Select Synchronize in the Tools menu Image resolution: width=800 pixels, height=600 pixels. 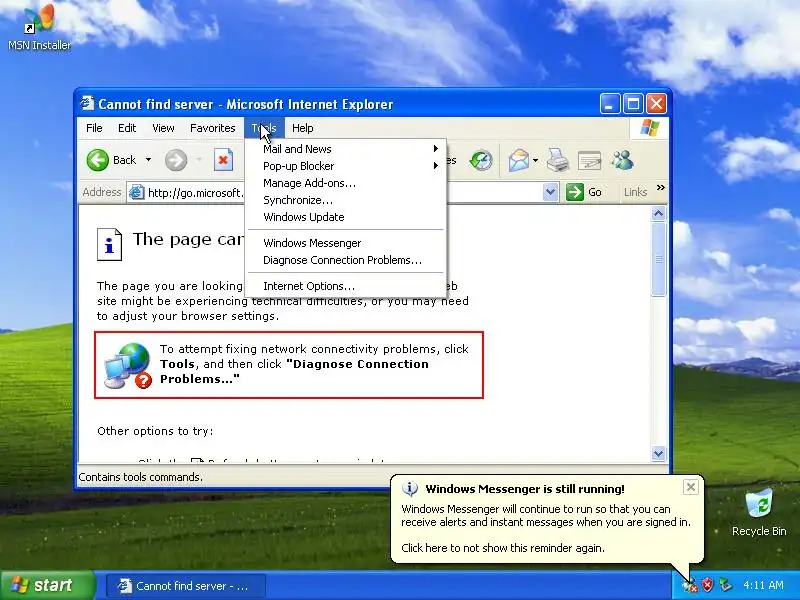point(346,200)
